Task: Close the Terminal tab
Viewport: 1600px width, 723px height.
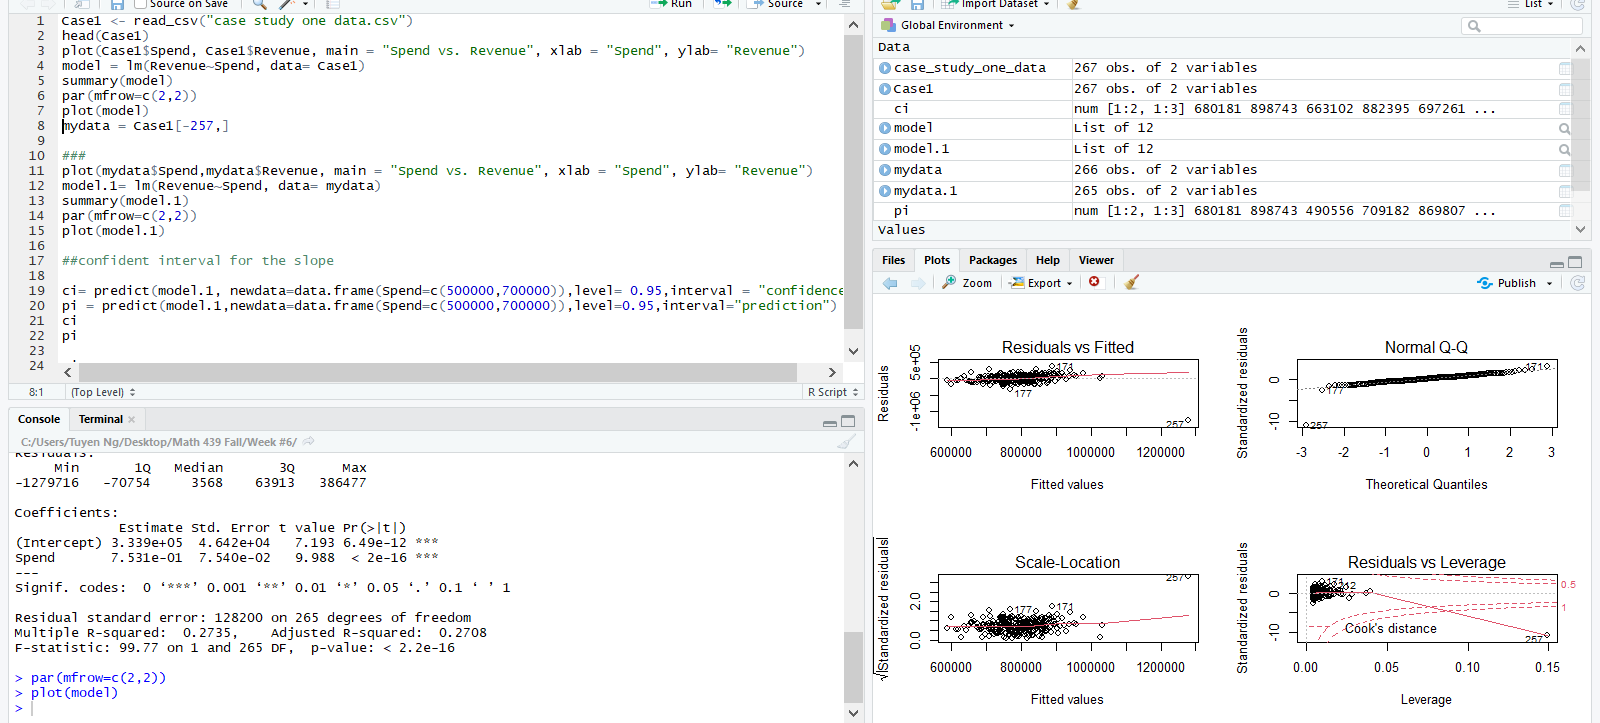Action: [132, 420]
